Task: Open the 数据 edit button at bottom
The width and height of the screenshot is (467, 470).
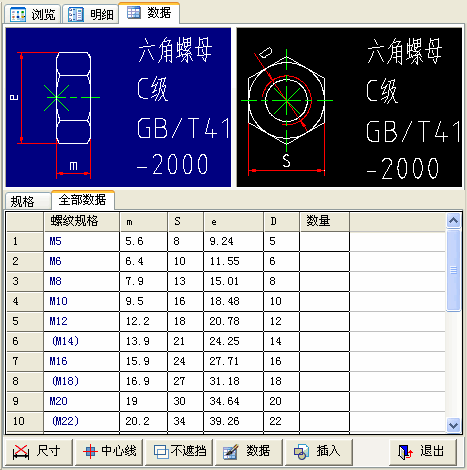Action: 249,452
